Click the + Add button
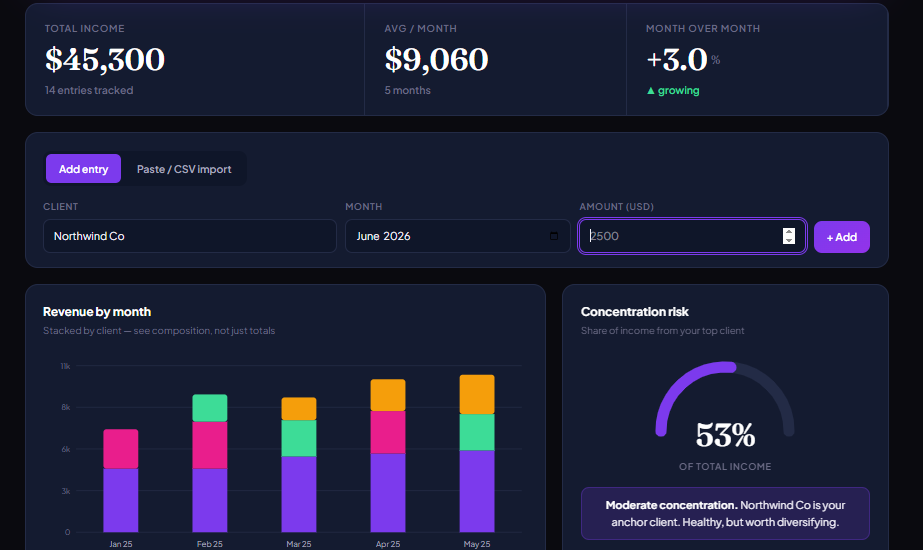Image resolution: width=923 pixels, height=550 pixels. [842, 237]
